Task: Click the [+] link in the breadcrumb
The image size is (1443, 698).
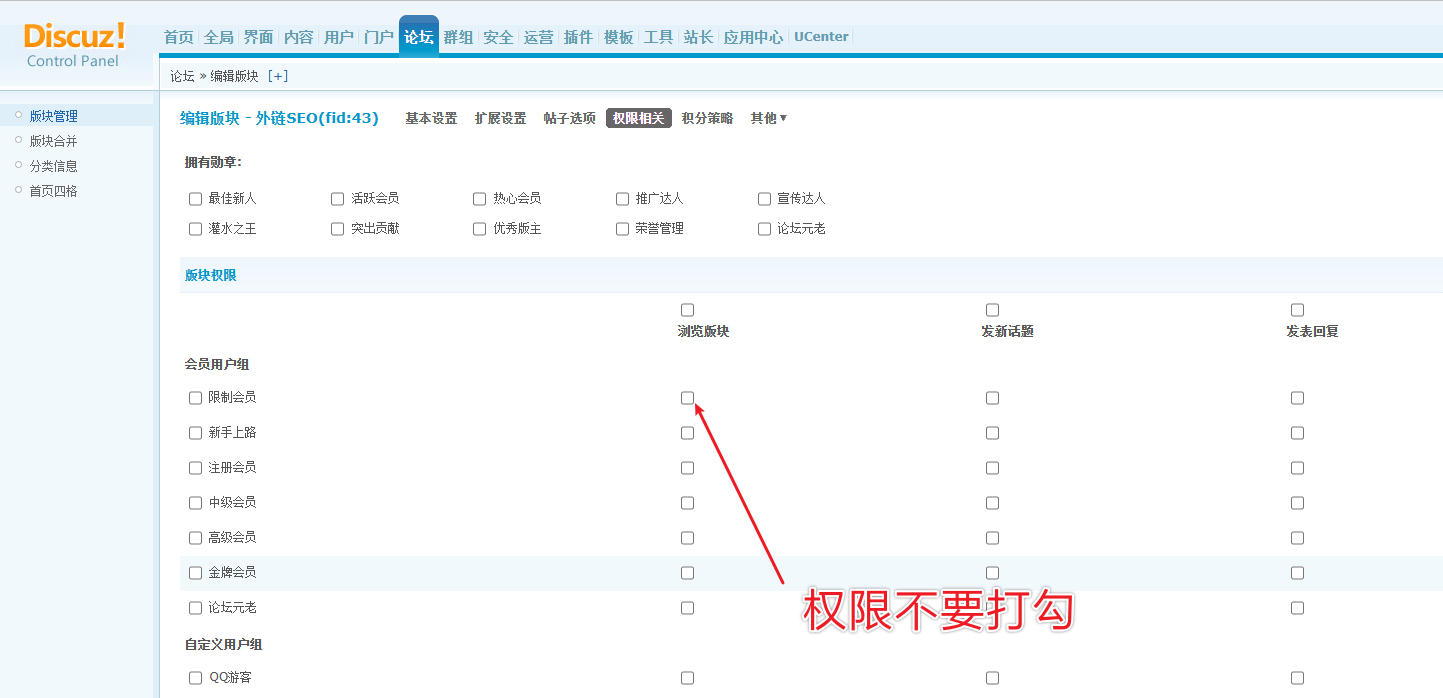Action: [x=278, y=76]
